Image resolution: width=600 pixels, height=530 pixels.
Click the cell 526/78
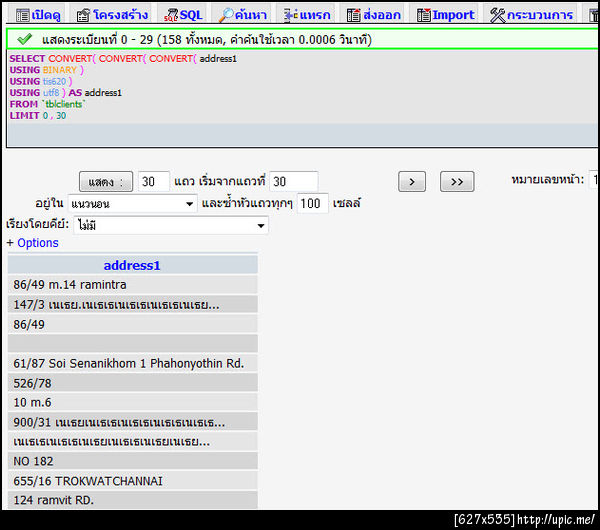click(x=132, y=383)
